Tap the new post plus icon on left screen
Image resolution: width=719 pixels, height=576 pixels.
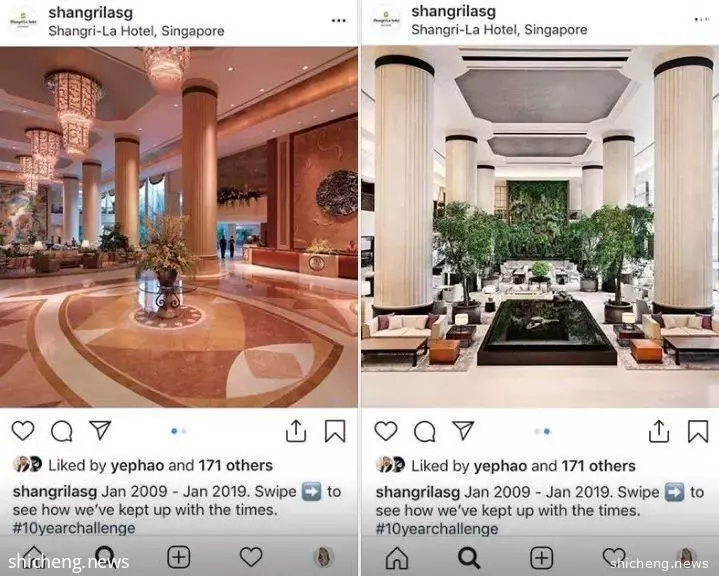179,557
